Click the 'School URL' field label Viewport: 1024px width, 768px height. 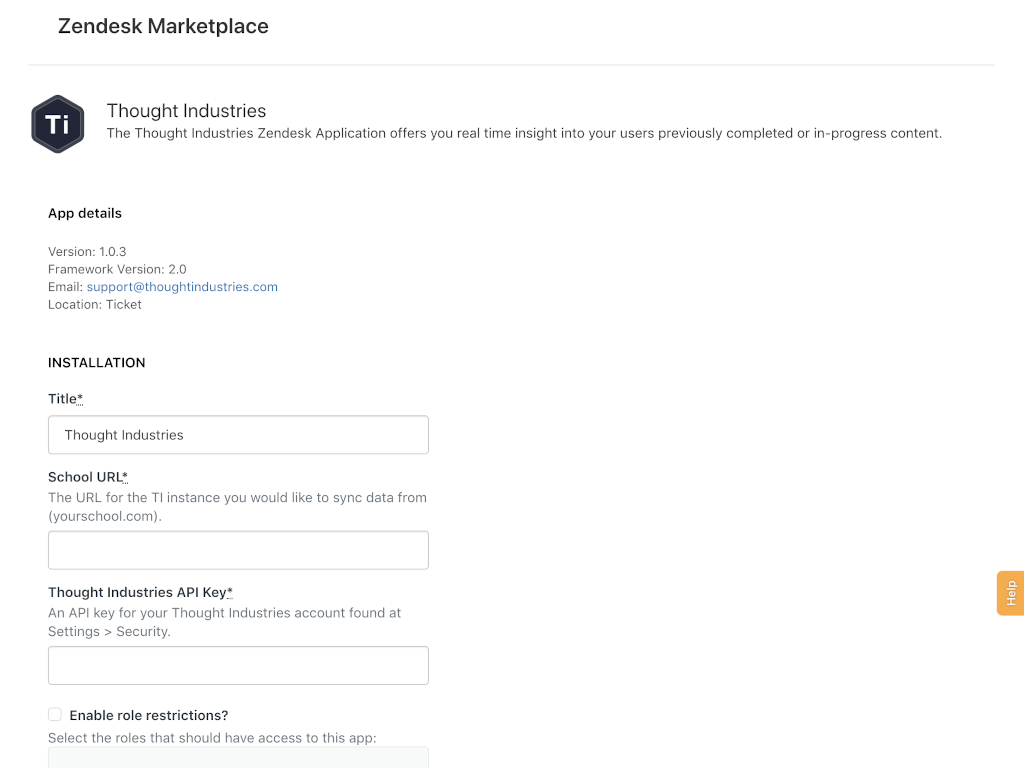[88, 477]
